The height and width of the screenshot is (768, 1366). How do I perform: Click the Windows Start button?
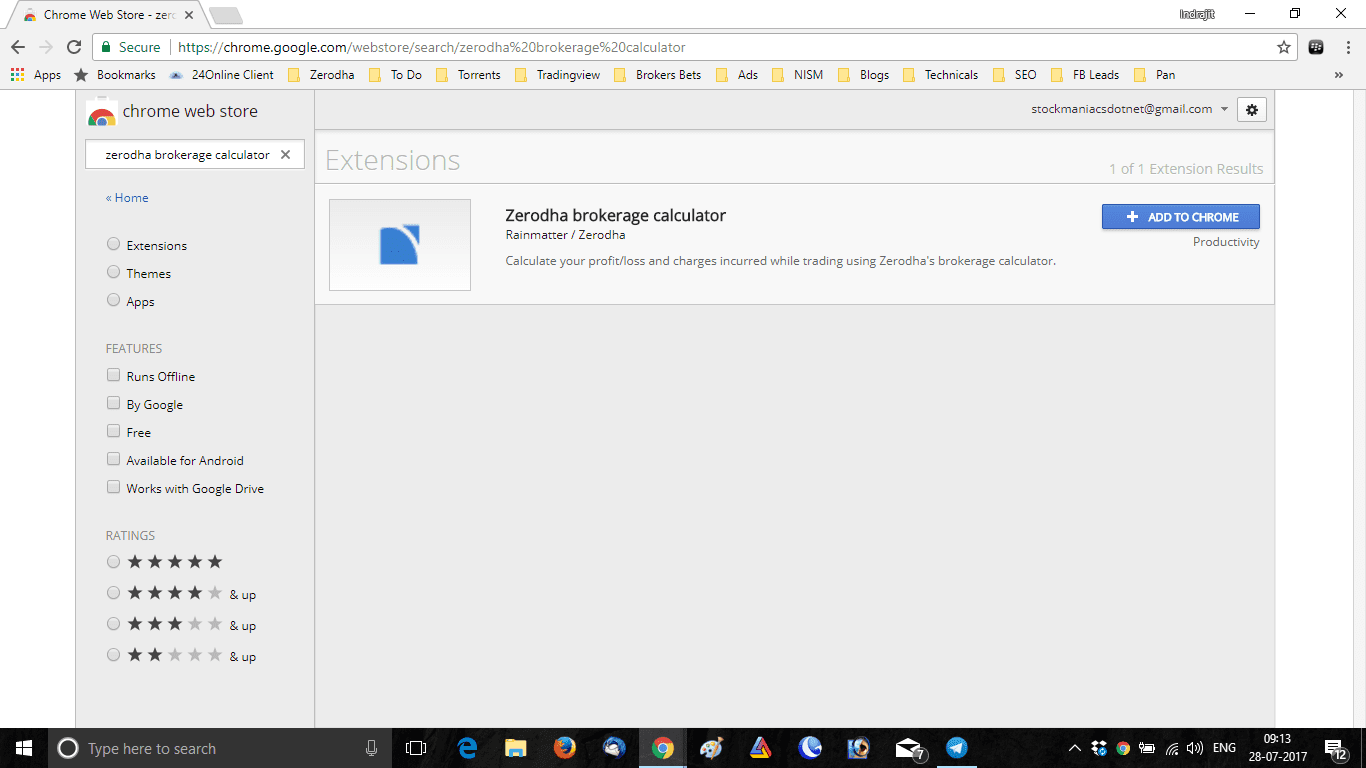pyautogui.click(x=23, y=748)
